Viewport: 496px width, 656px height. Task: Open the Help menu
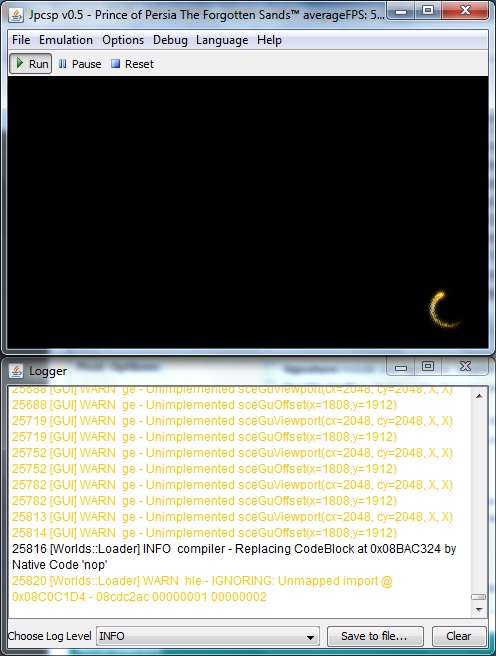click(269, 40)
